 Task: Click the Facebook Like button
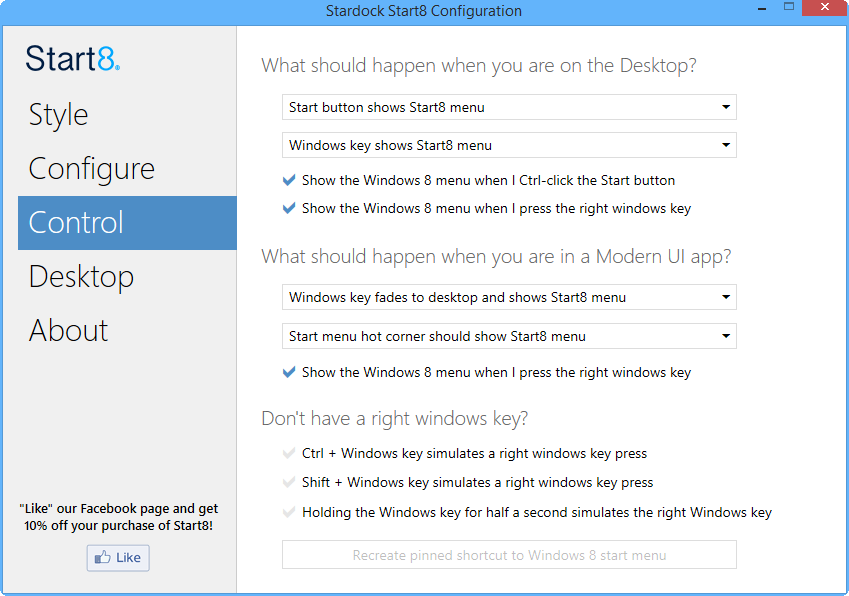coord(118,558)
